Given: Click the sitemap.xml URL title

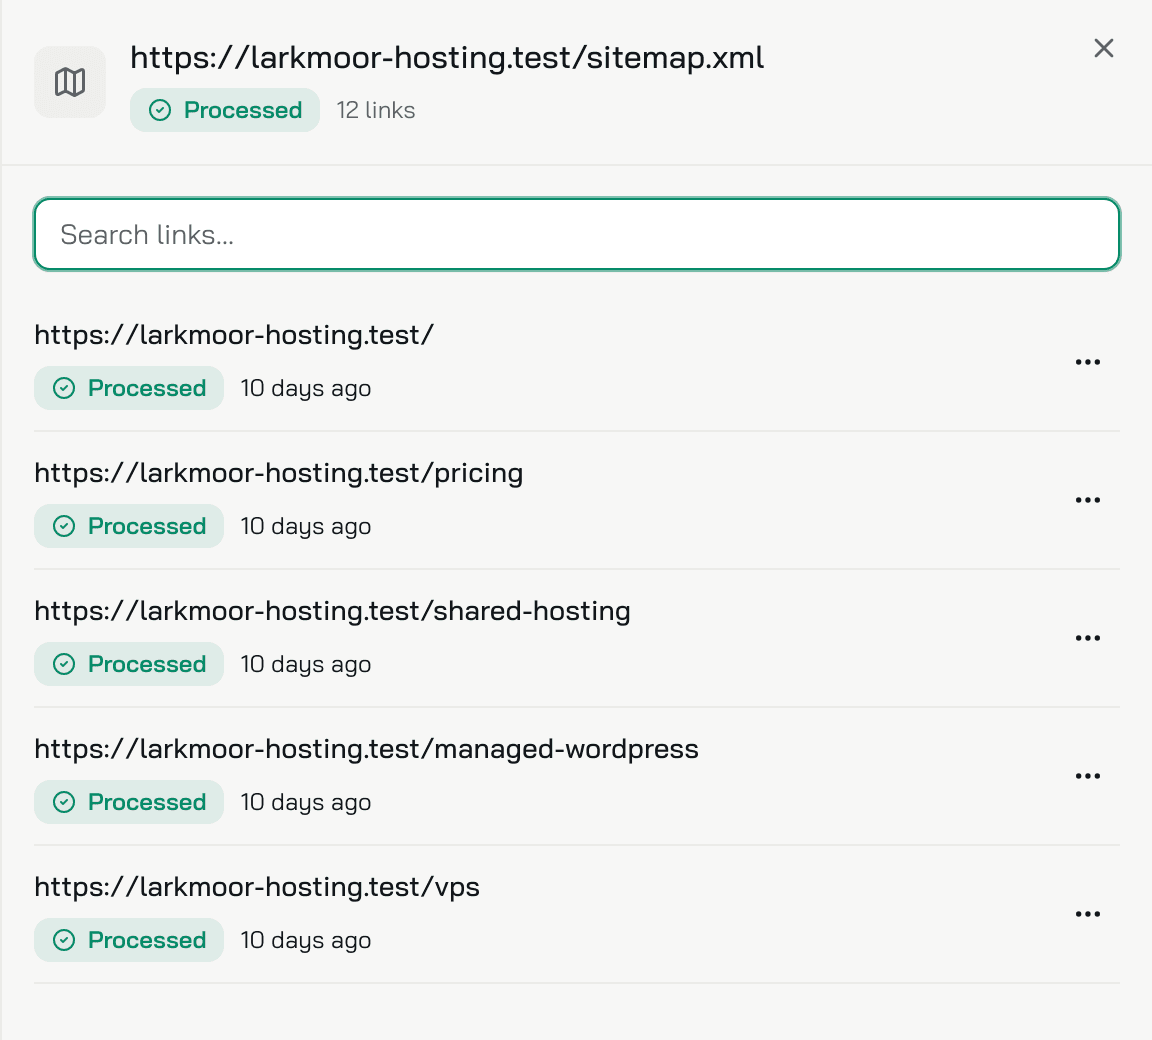Looking at the screenshot, I should pos(447,57).
